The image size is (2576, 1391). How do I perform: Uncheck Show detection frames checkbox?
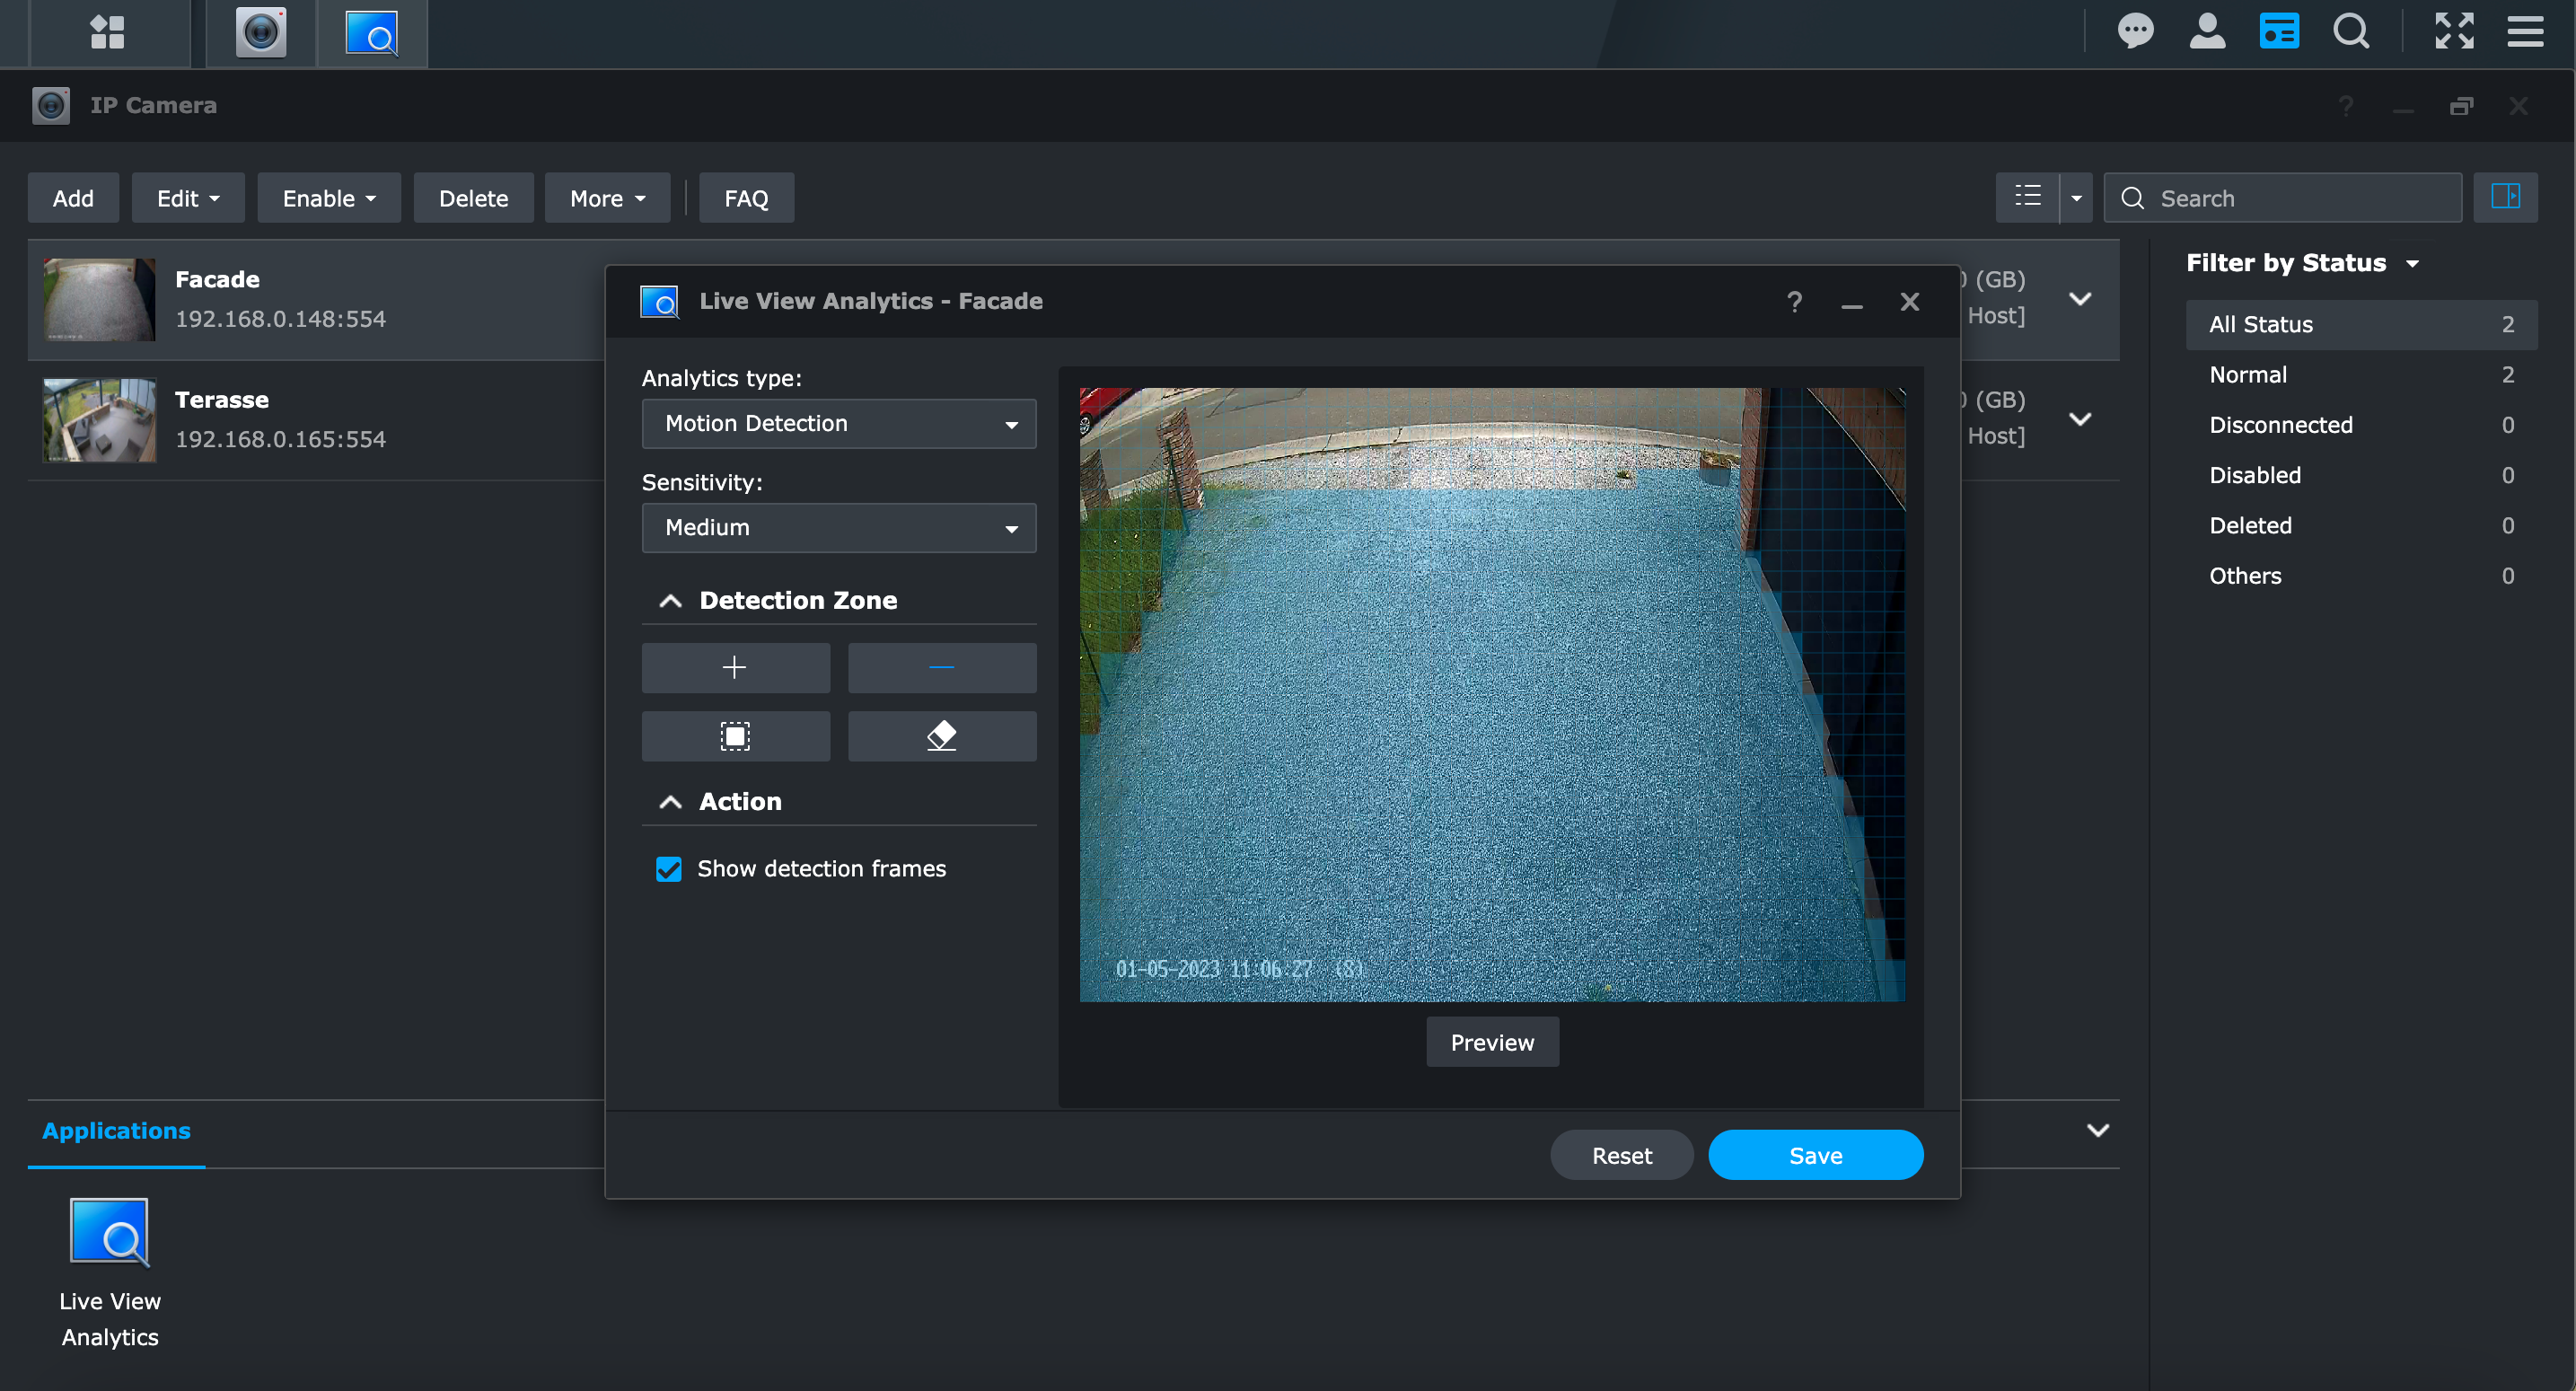669,868
